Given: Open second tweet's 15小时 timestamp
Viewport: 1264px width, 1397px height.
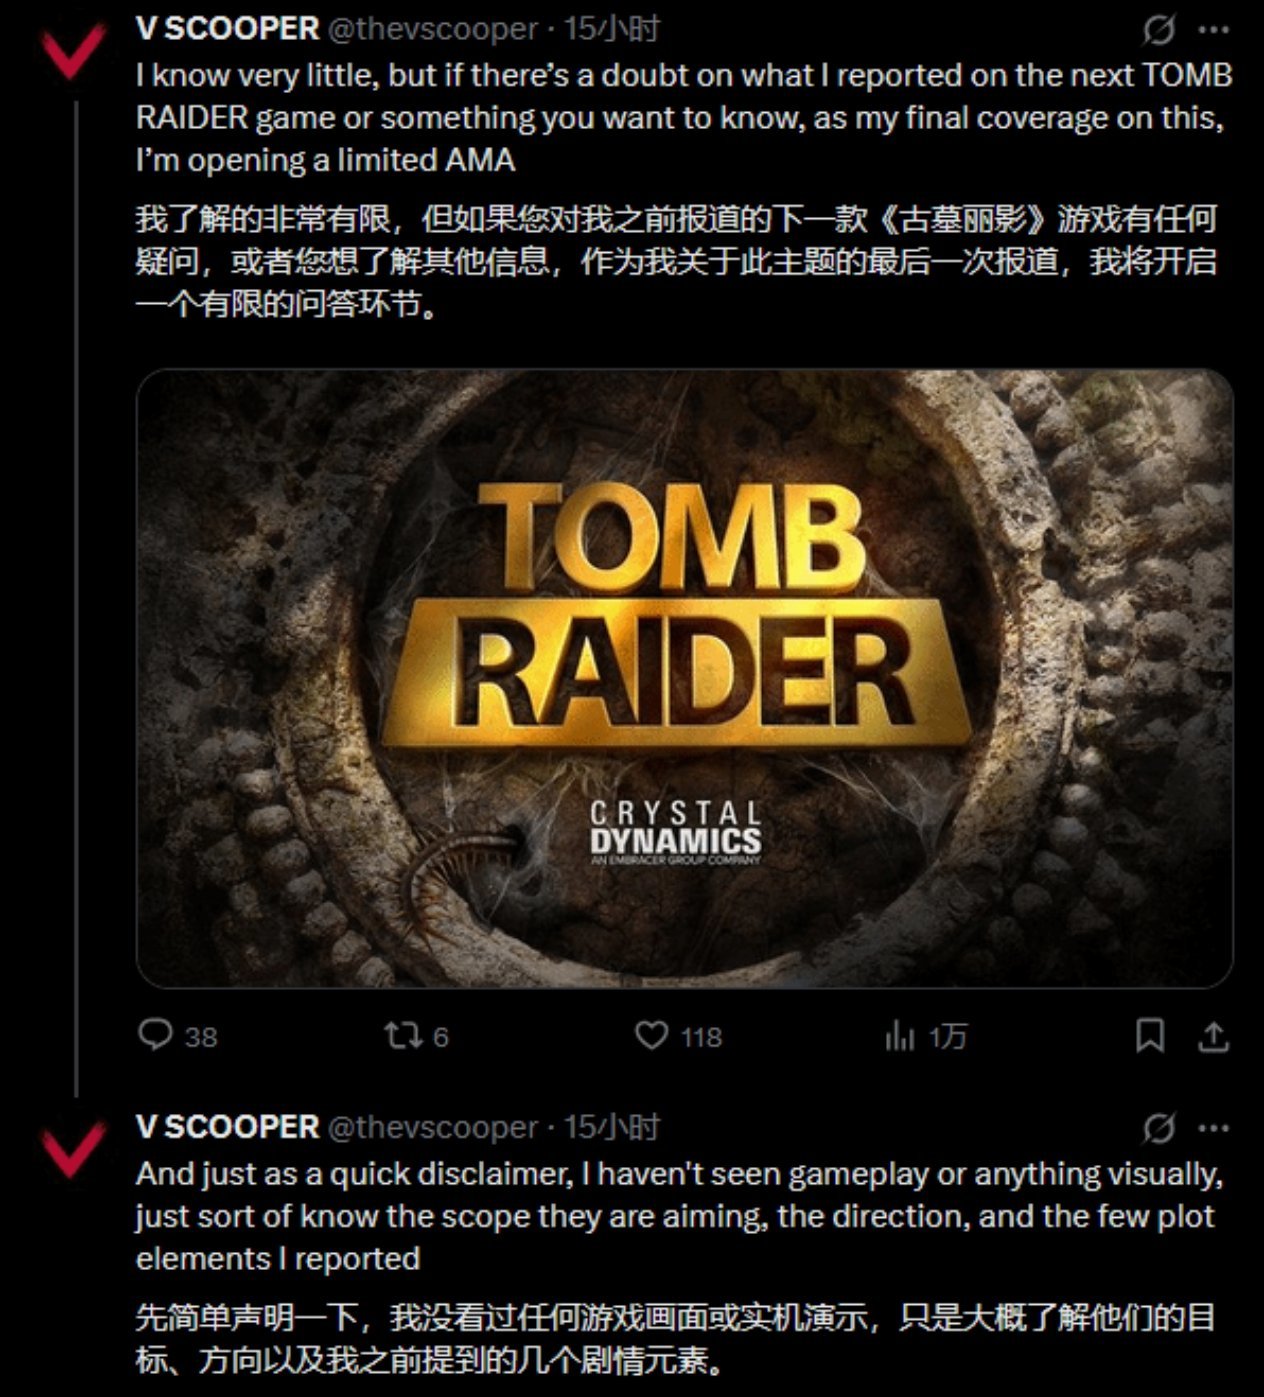Looking at the screenshot, I should [x=611, y=1127].
